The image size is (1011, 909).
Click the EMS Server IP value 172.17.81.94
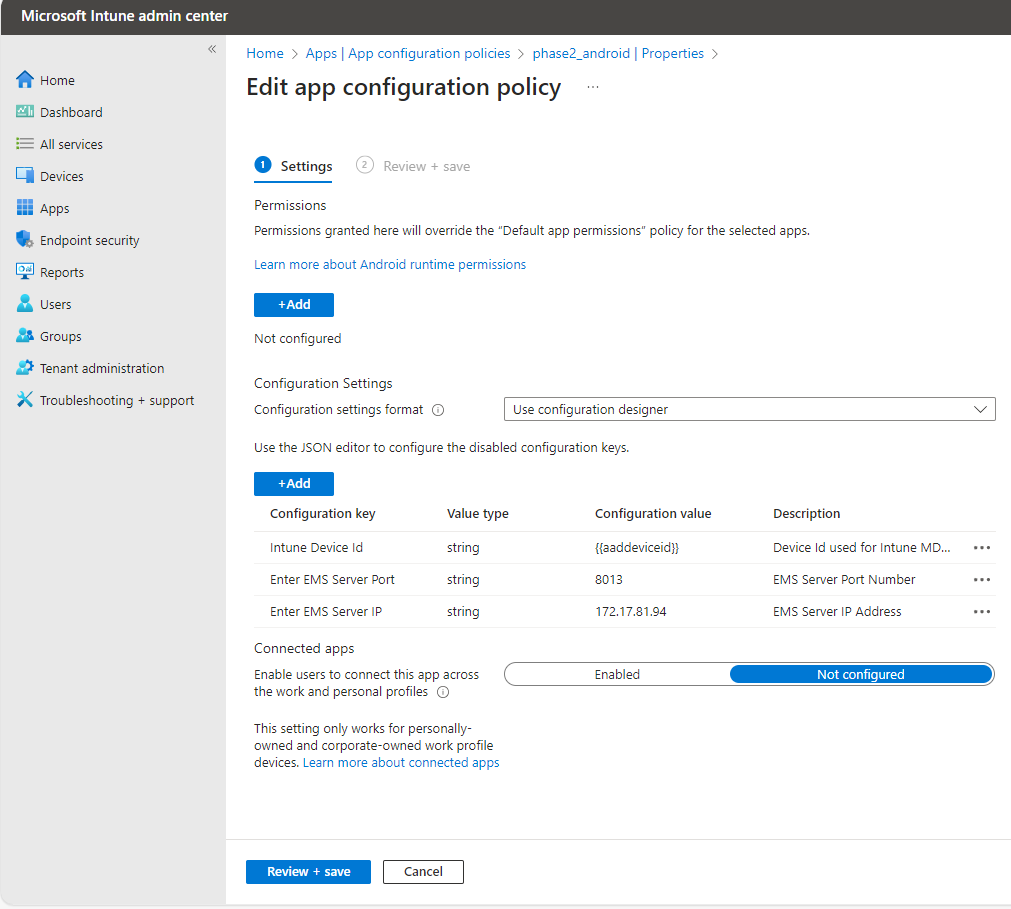click(x=631, y=612)
